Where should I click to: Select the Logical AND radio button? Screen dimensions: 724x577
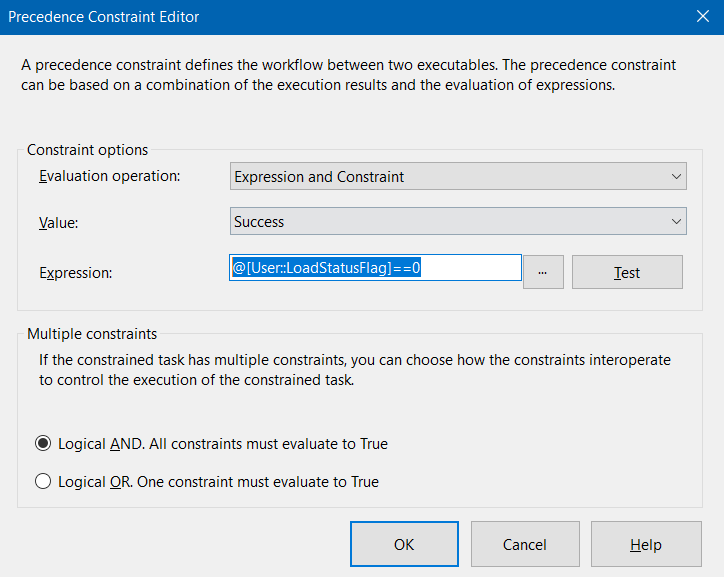click(43, 444)
